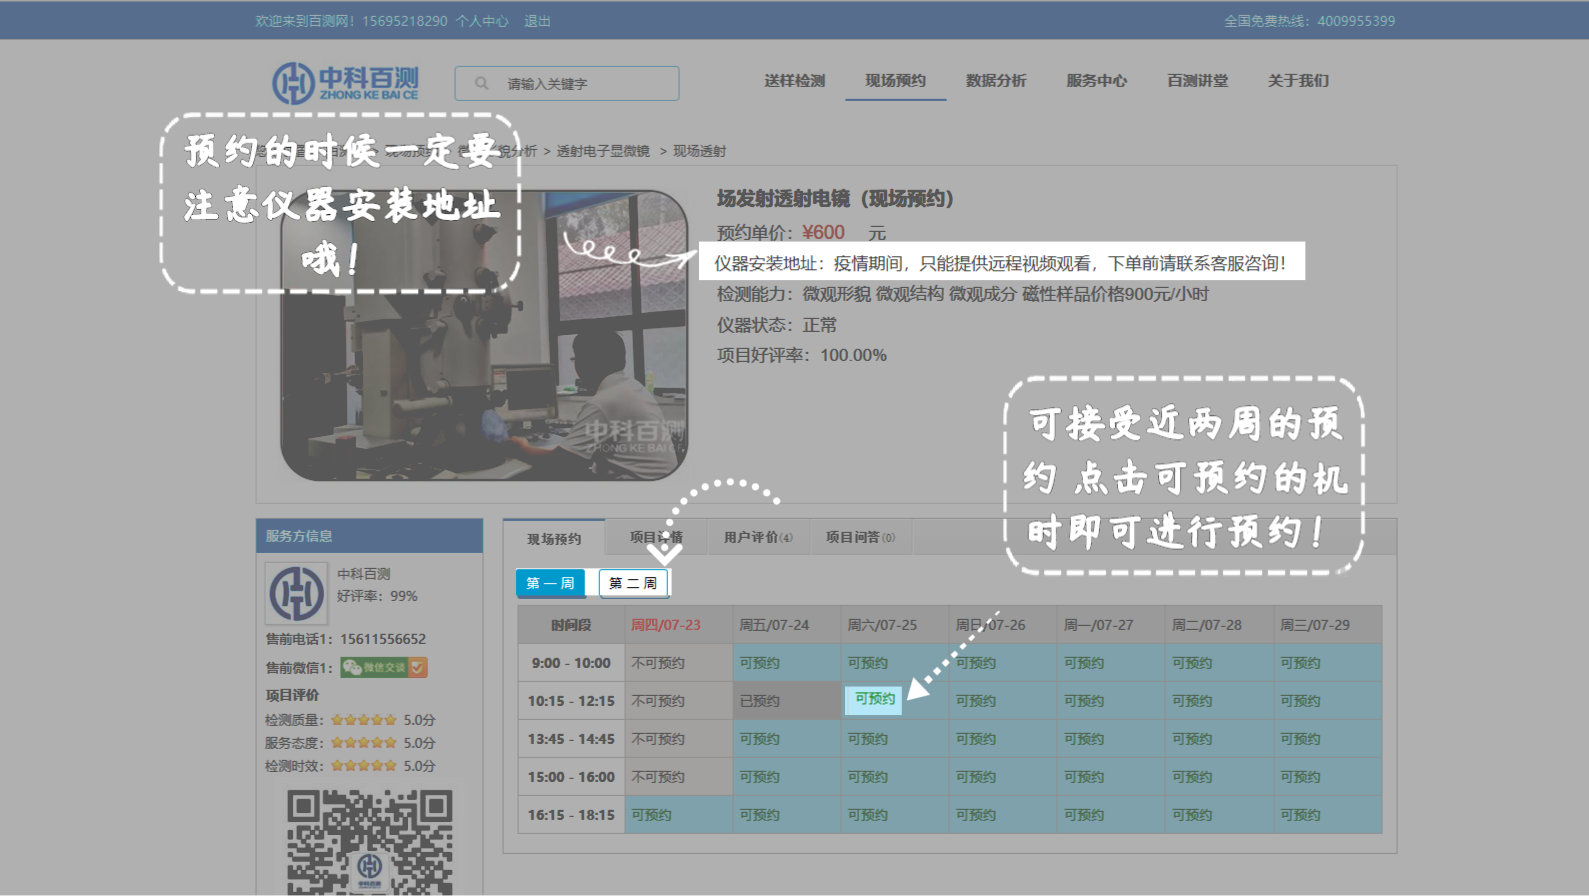Switch to 第二周 schedule
1589x896 pixels.
click(x=633, y=583)
